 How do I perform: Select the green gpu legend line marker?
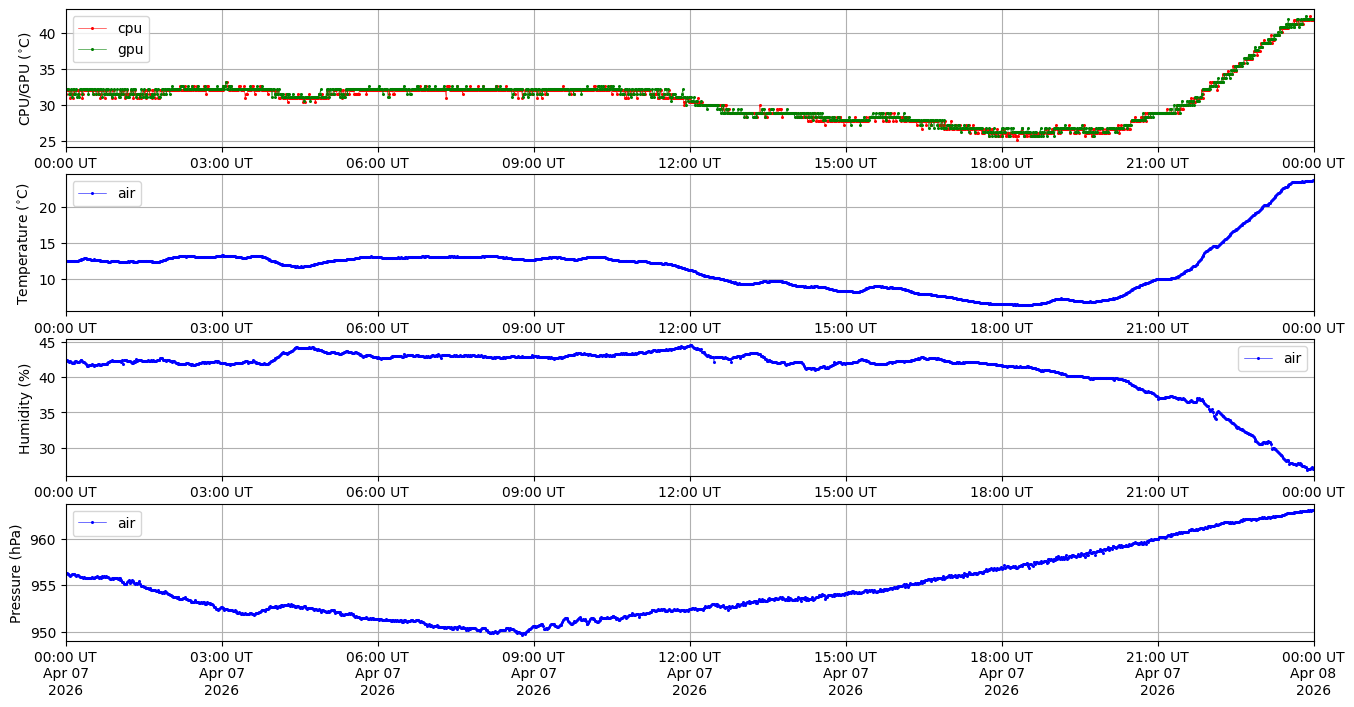click(92, 48)
